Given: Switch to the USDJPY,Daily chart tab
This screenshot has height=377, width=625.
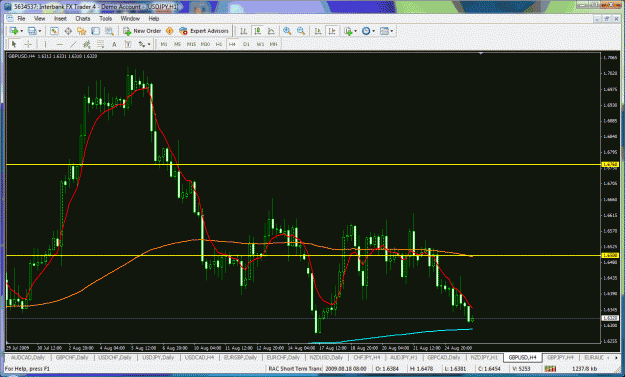Looking at the screenshot, I should [x=158, y=357].
